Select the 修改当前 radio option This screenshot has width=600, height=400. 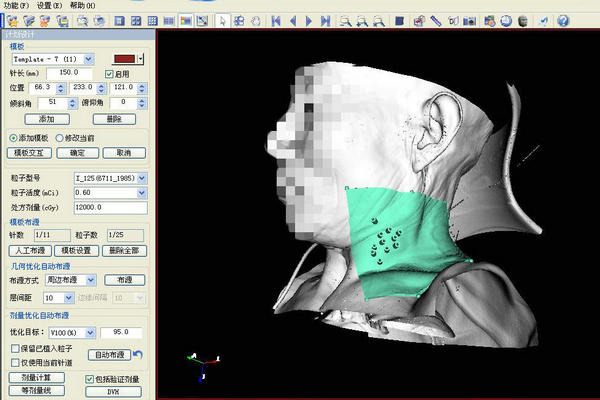tap(59, 135)
